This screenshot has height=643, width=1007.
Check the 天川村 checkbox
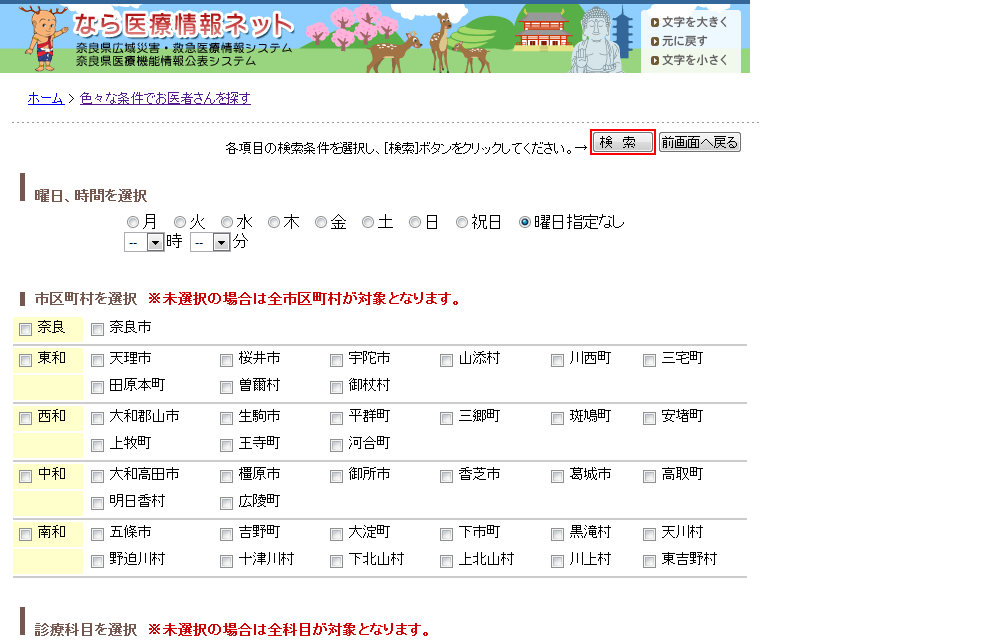coord(650,534)
